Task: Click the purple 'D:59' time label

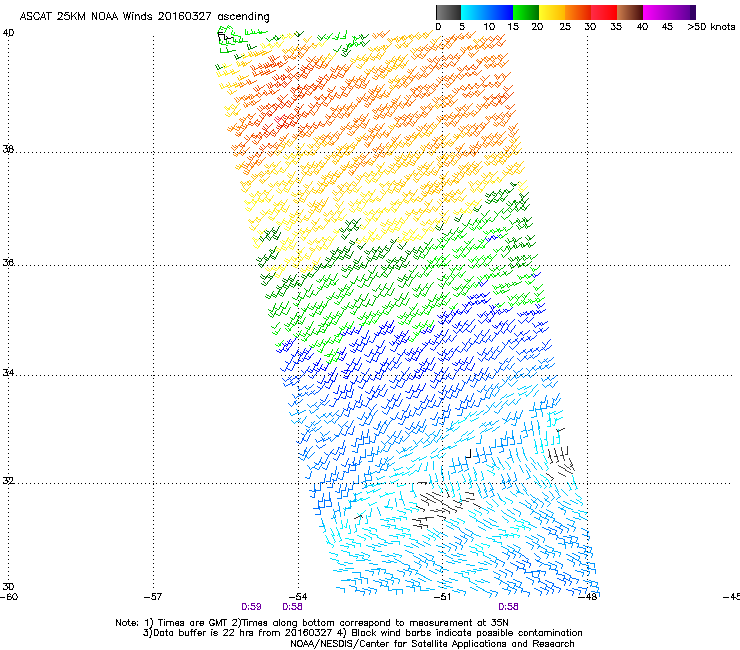Action: (251, 607)
